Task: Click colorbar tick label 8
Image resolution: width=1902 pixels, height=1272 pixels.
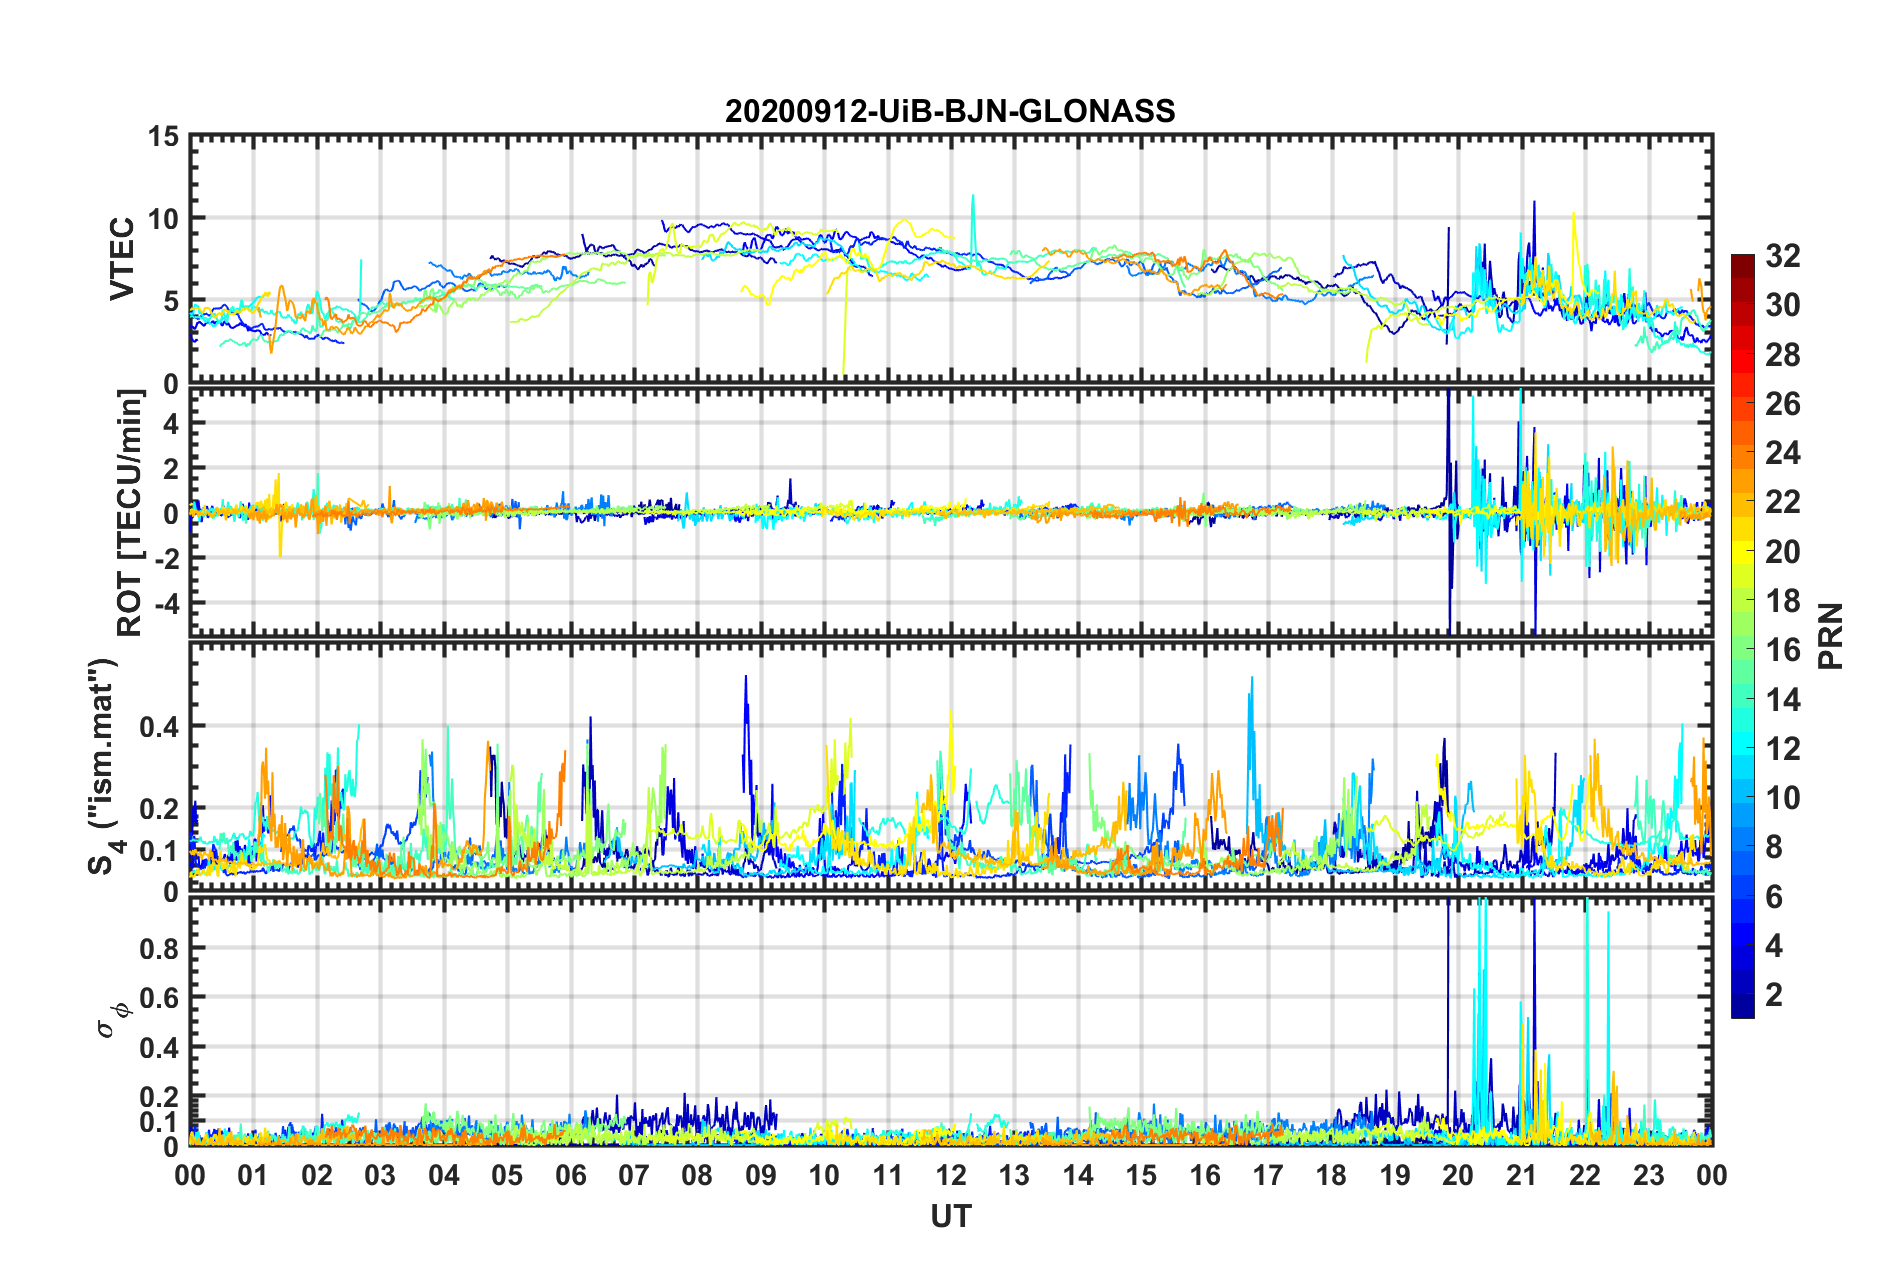Action: pos(1774,847)
